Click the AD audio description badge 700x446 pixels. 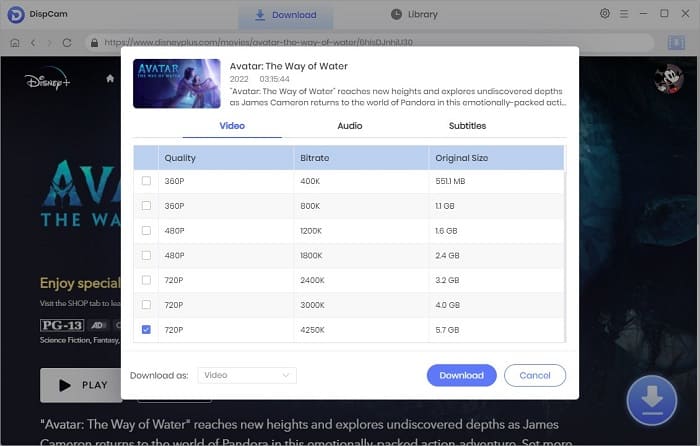click(98, 325)
